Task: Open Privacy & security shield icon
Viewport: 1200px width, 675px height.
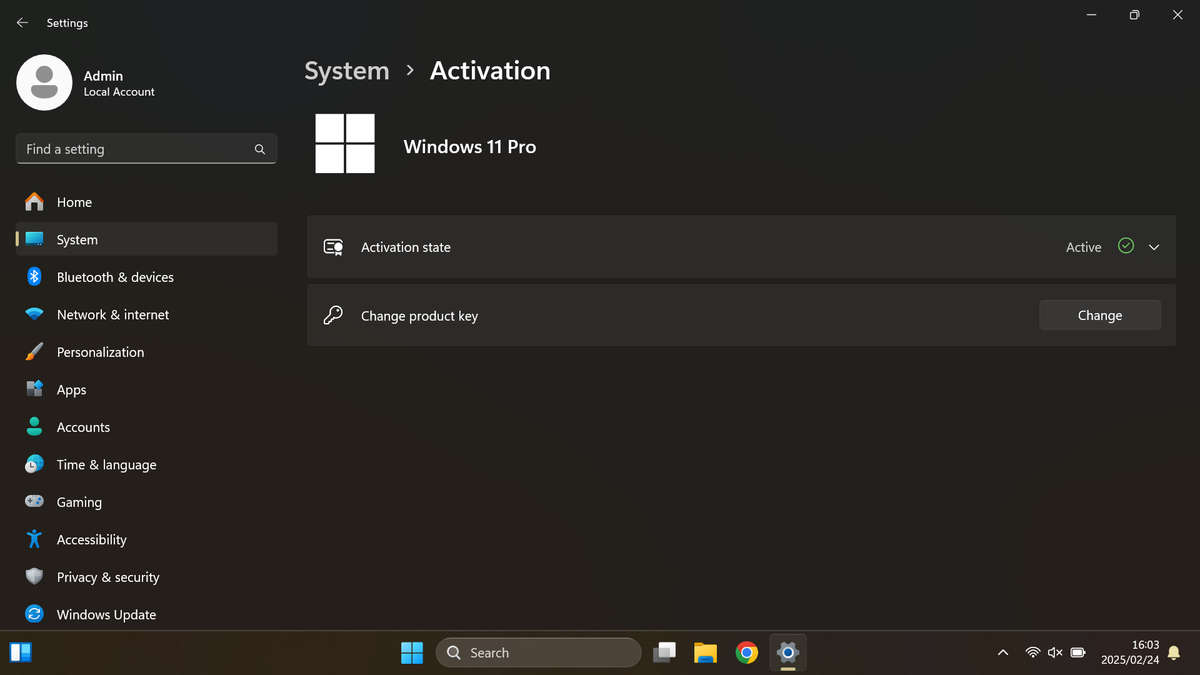Action: pos(34,577)
